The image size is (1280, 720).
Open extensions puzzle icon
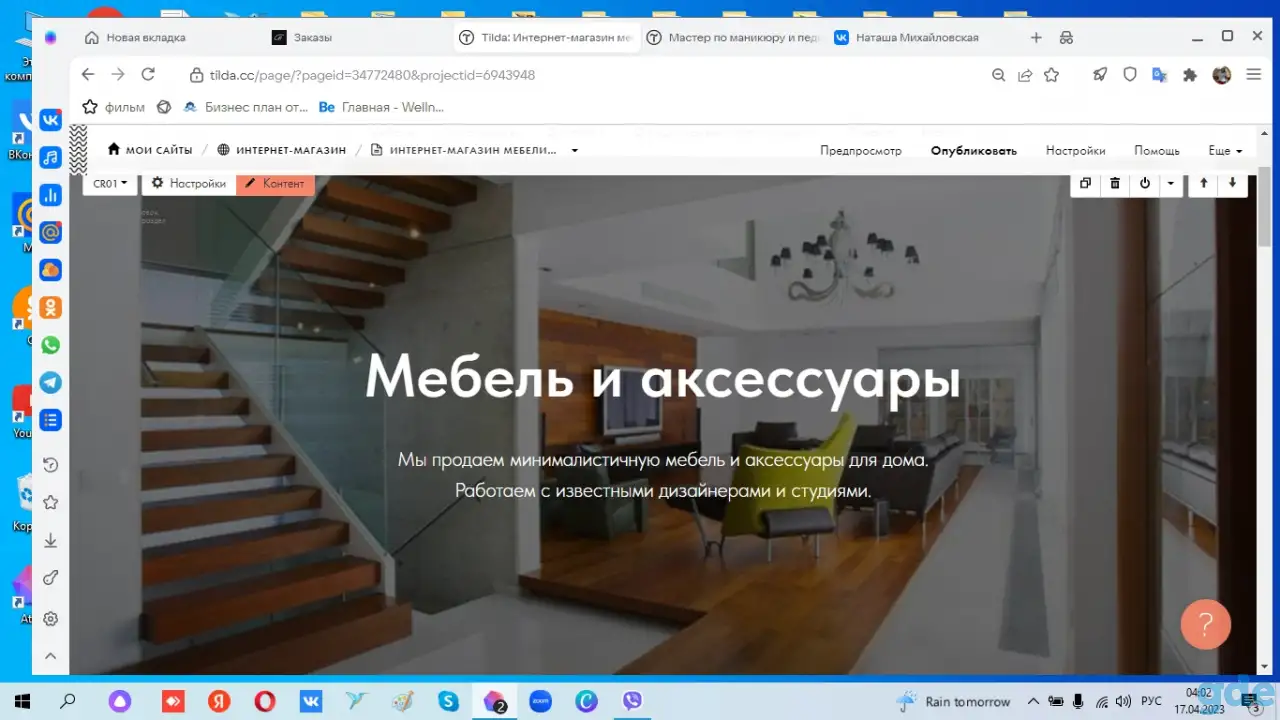(x=1190, y=75)
